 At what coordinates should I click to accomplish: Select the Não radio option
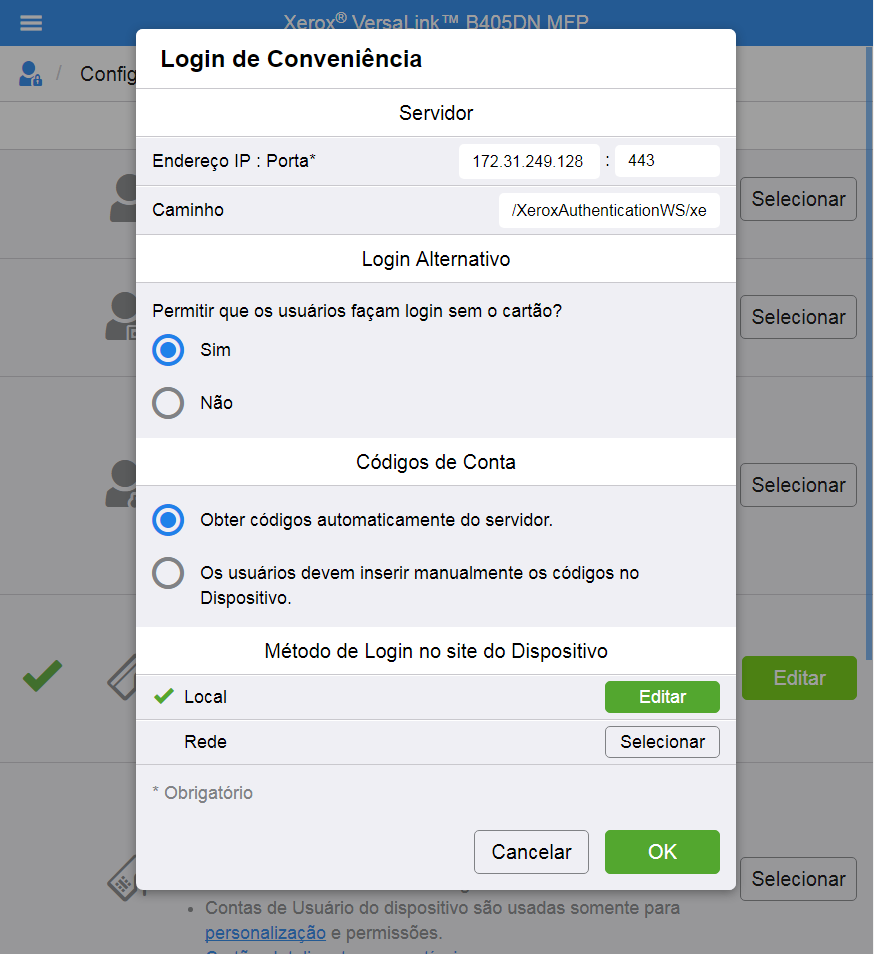168,403
